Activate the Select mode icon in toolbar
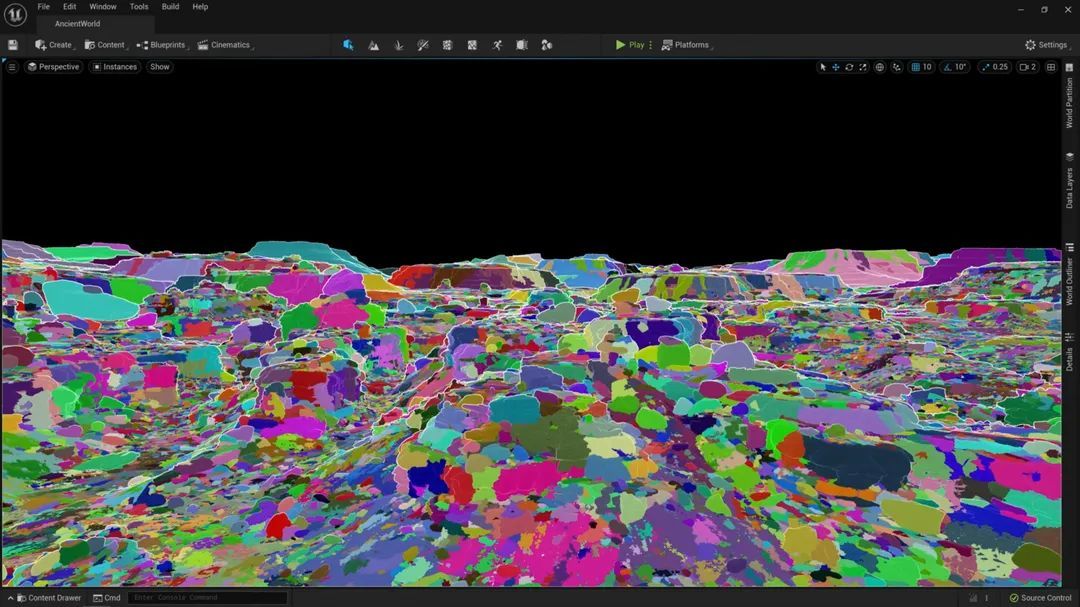The image size is (1080, 607). pyautogui.click(x=348, y=45)
